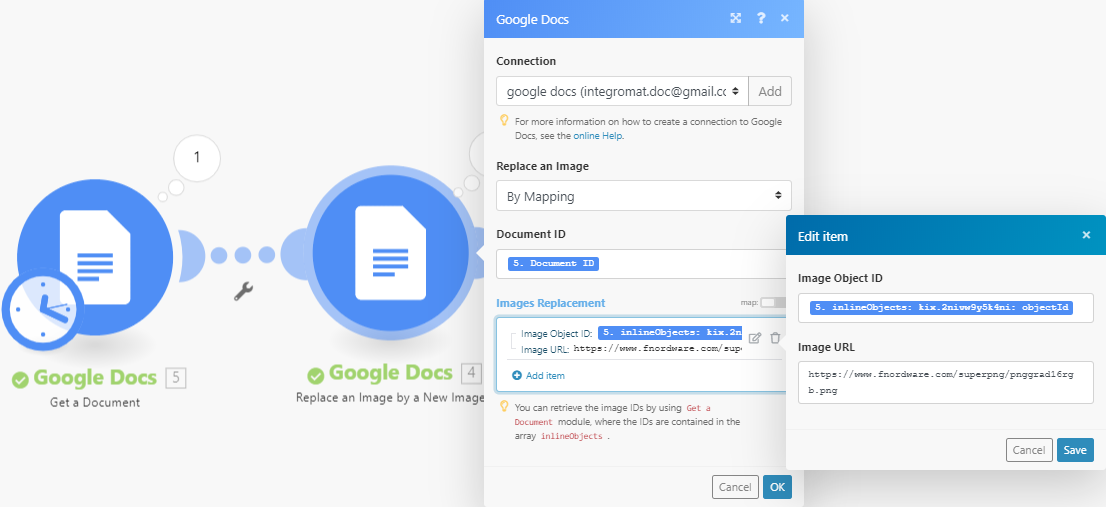
Task: Expand the Google Docs dialog to fullscreen
Action: click(736, 18)
